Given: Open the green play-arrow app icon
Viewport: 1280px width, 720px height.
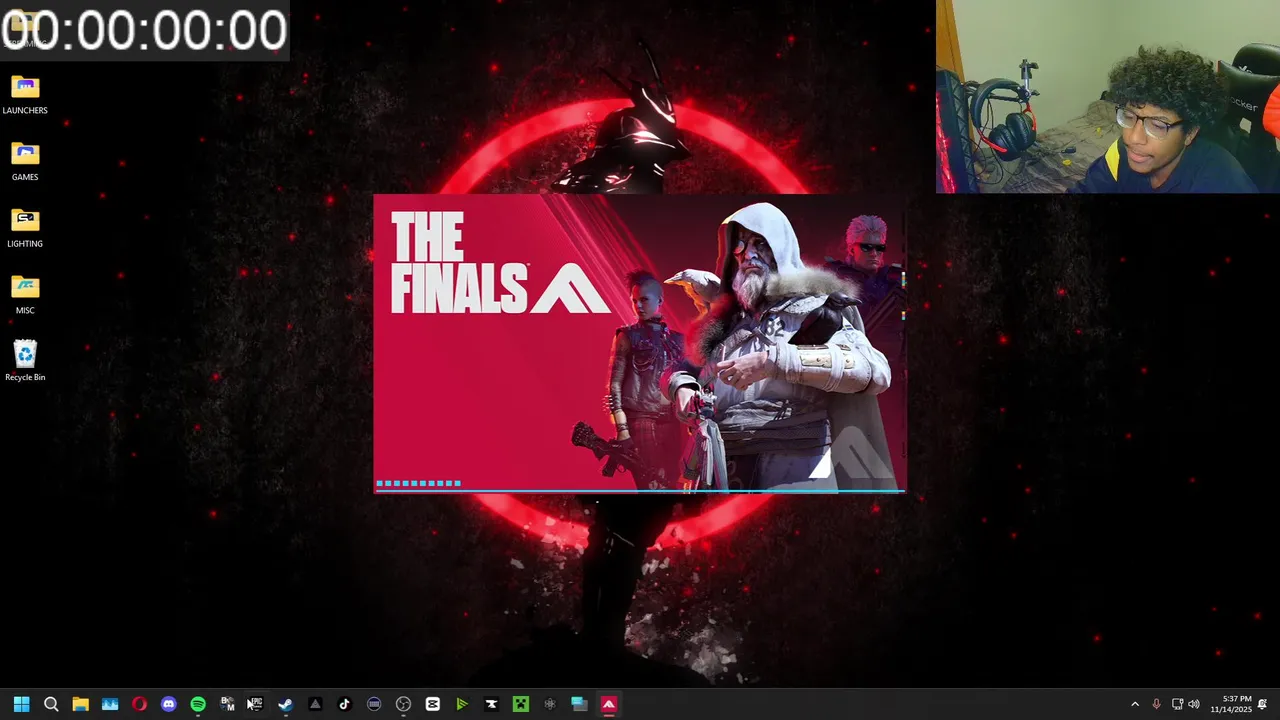Looking at the screenshot, I should point(462,704).
